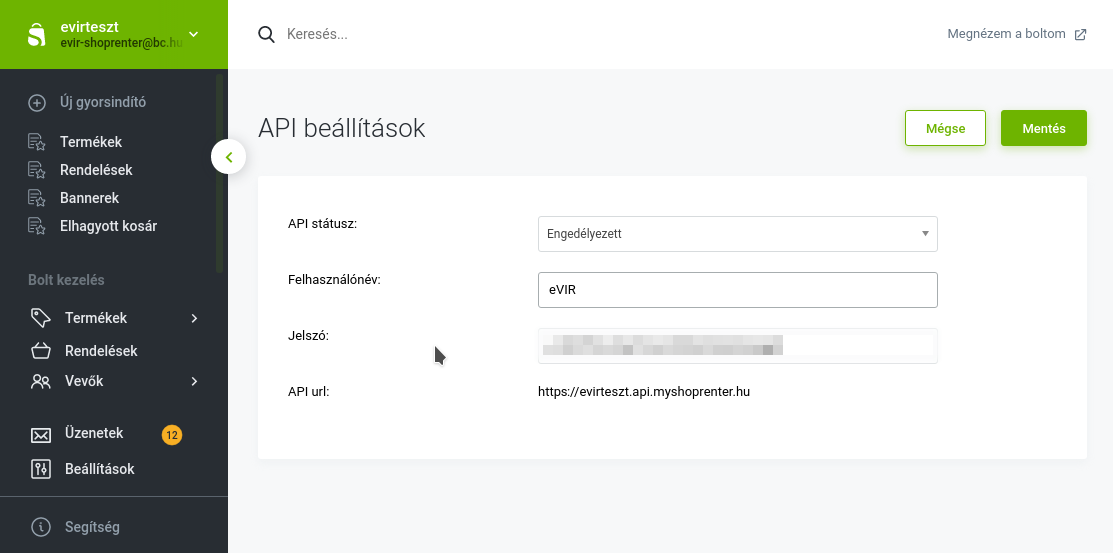
Task: Focus the Felhasználónév input field
Action: (738, 290)
